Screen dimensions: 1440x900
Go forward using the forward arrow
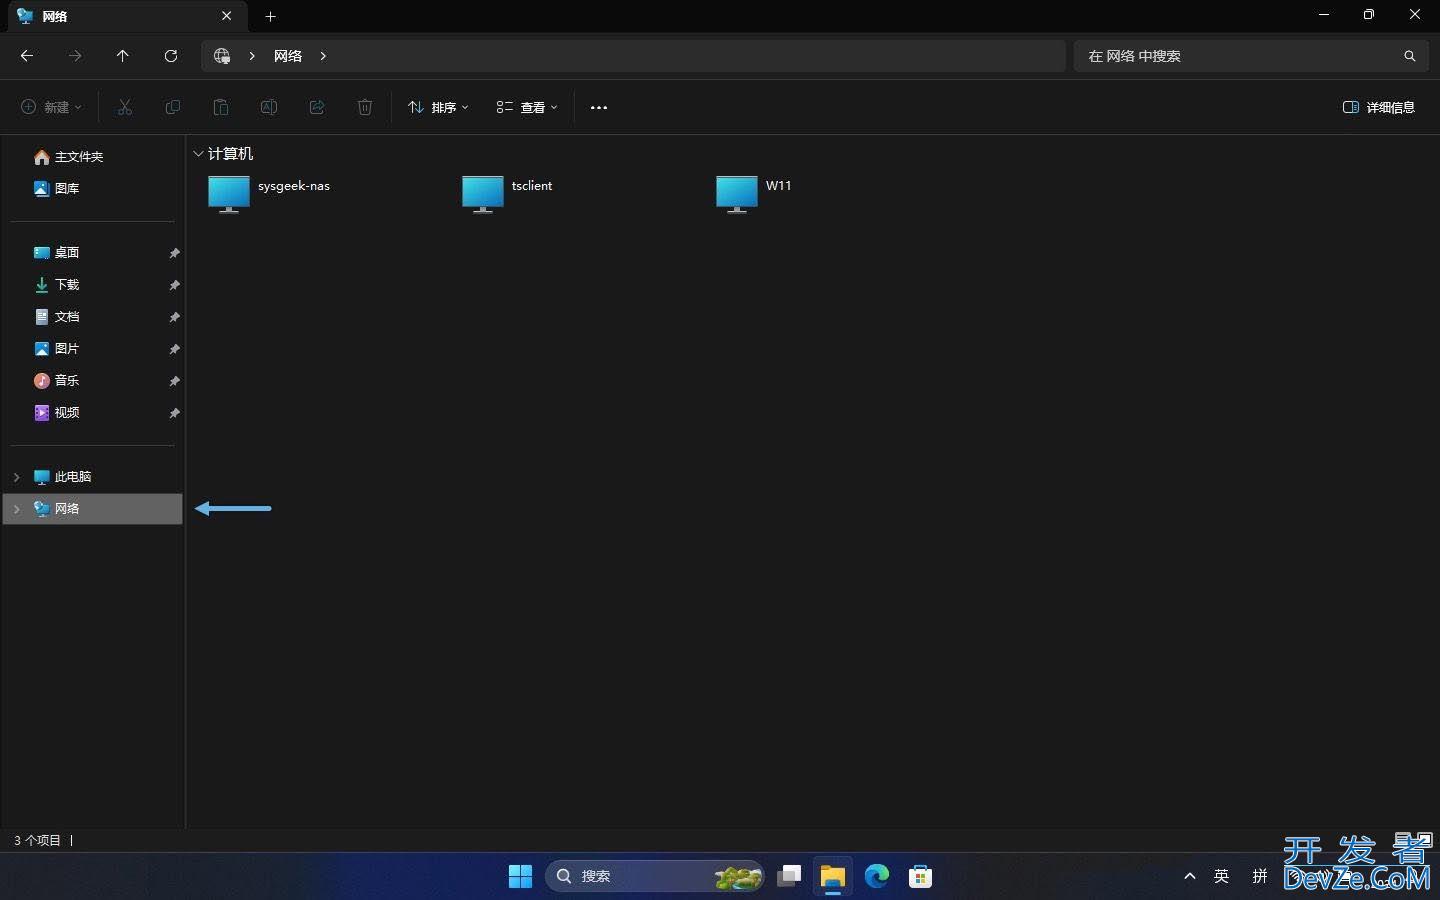[x=75, y=56]
